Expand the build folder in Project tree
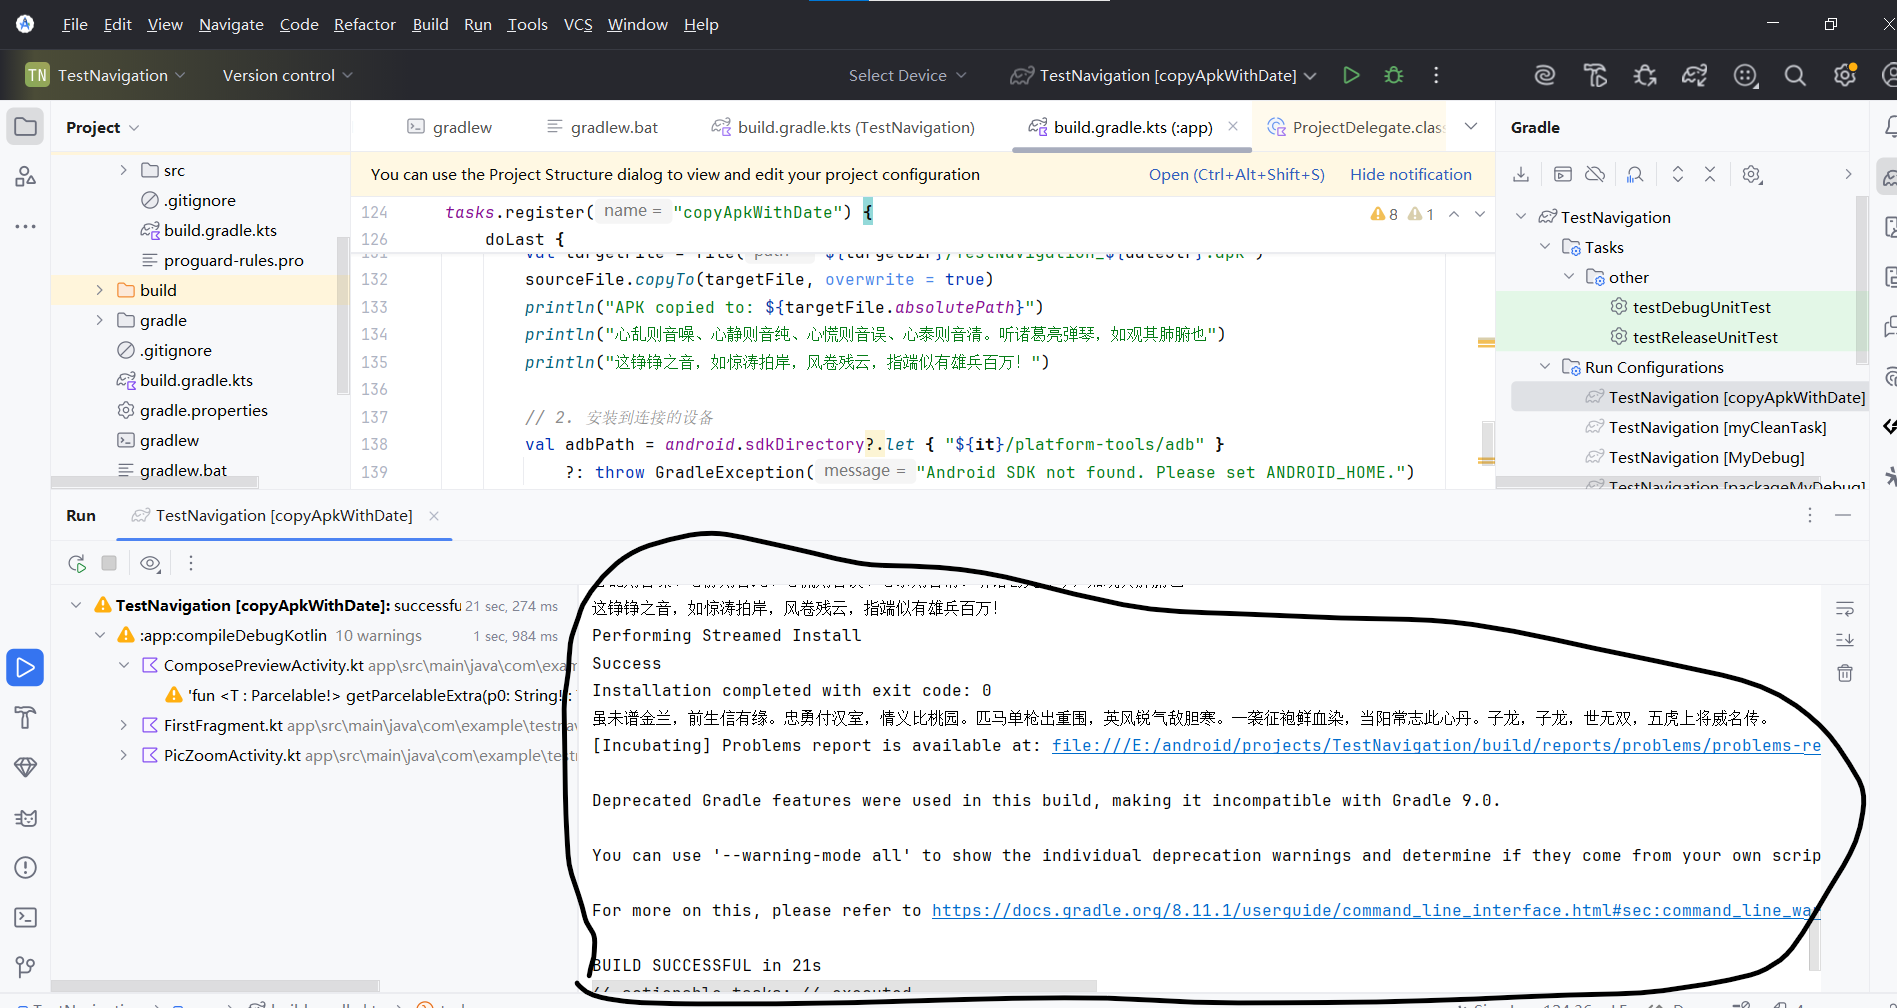Image resolution: width=1897 pixels, height=1008 pixels. click(99, 290)
